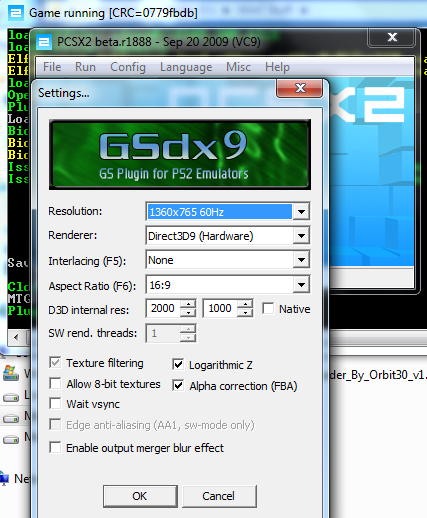Decrease D3D internal height with down arrow
The image size is (427, 518).
point(245,313)
